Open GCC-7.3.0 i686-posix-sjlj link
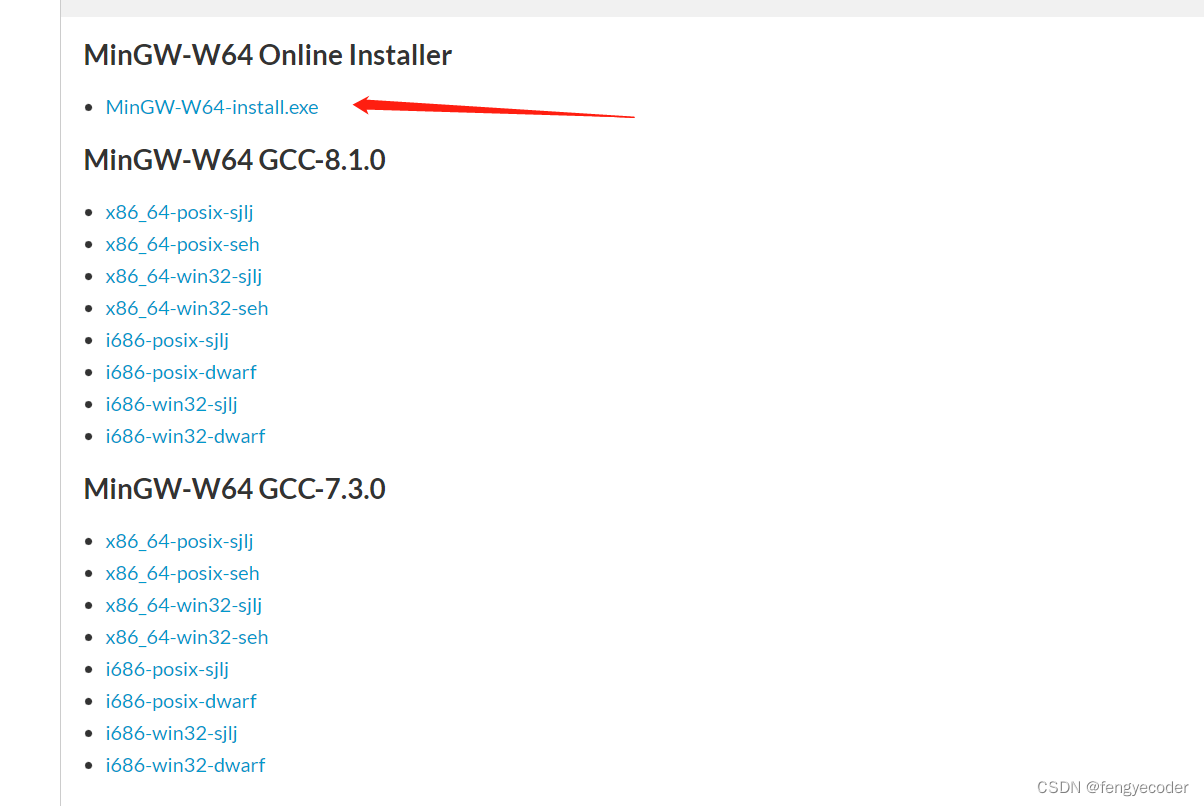 point(168,669)
